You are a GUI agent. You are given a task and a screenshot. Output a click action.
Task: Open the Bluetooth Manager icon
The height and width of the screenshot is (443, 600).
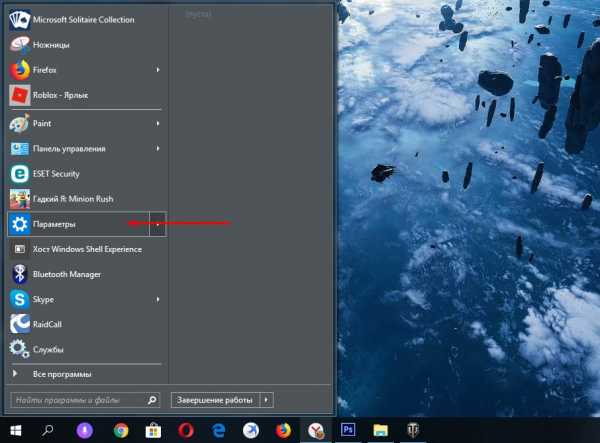point(20,274)
